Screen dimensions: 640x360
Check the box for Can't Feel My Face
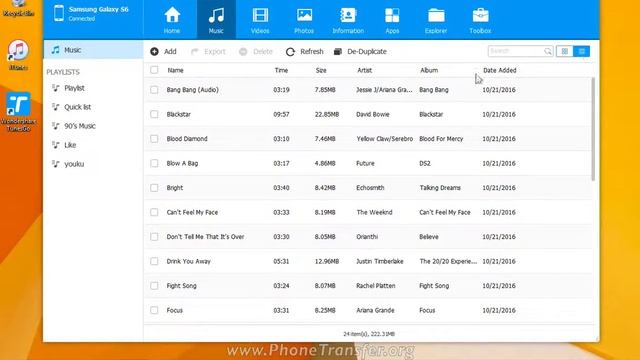coord(154,212)
